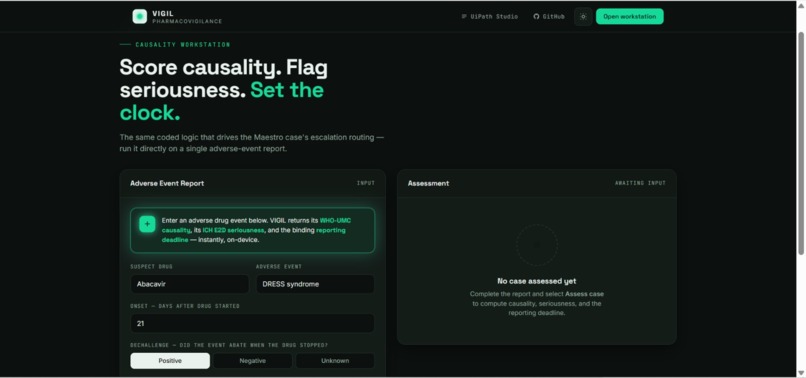Image resolution: width=806 pixels, height=378 pixels.
Task: Toggle the light/dark theme sun icon
Action: pyautogui.click(x=583, y=16)
